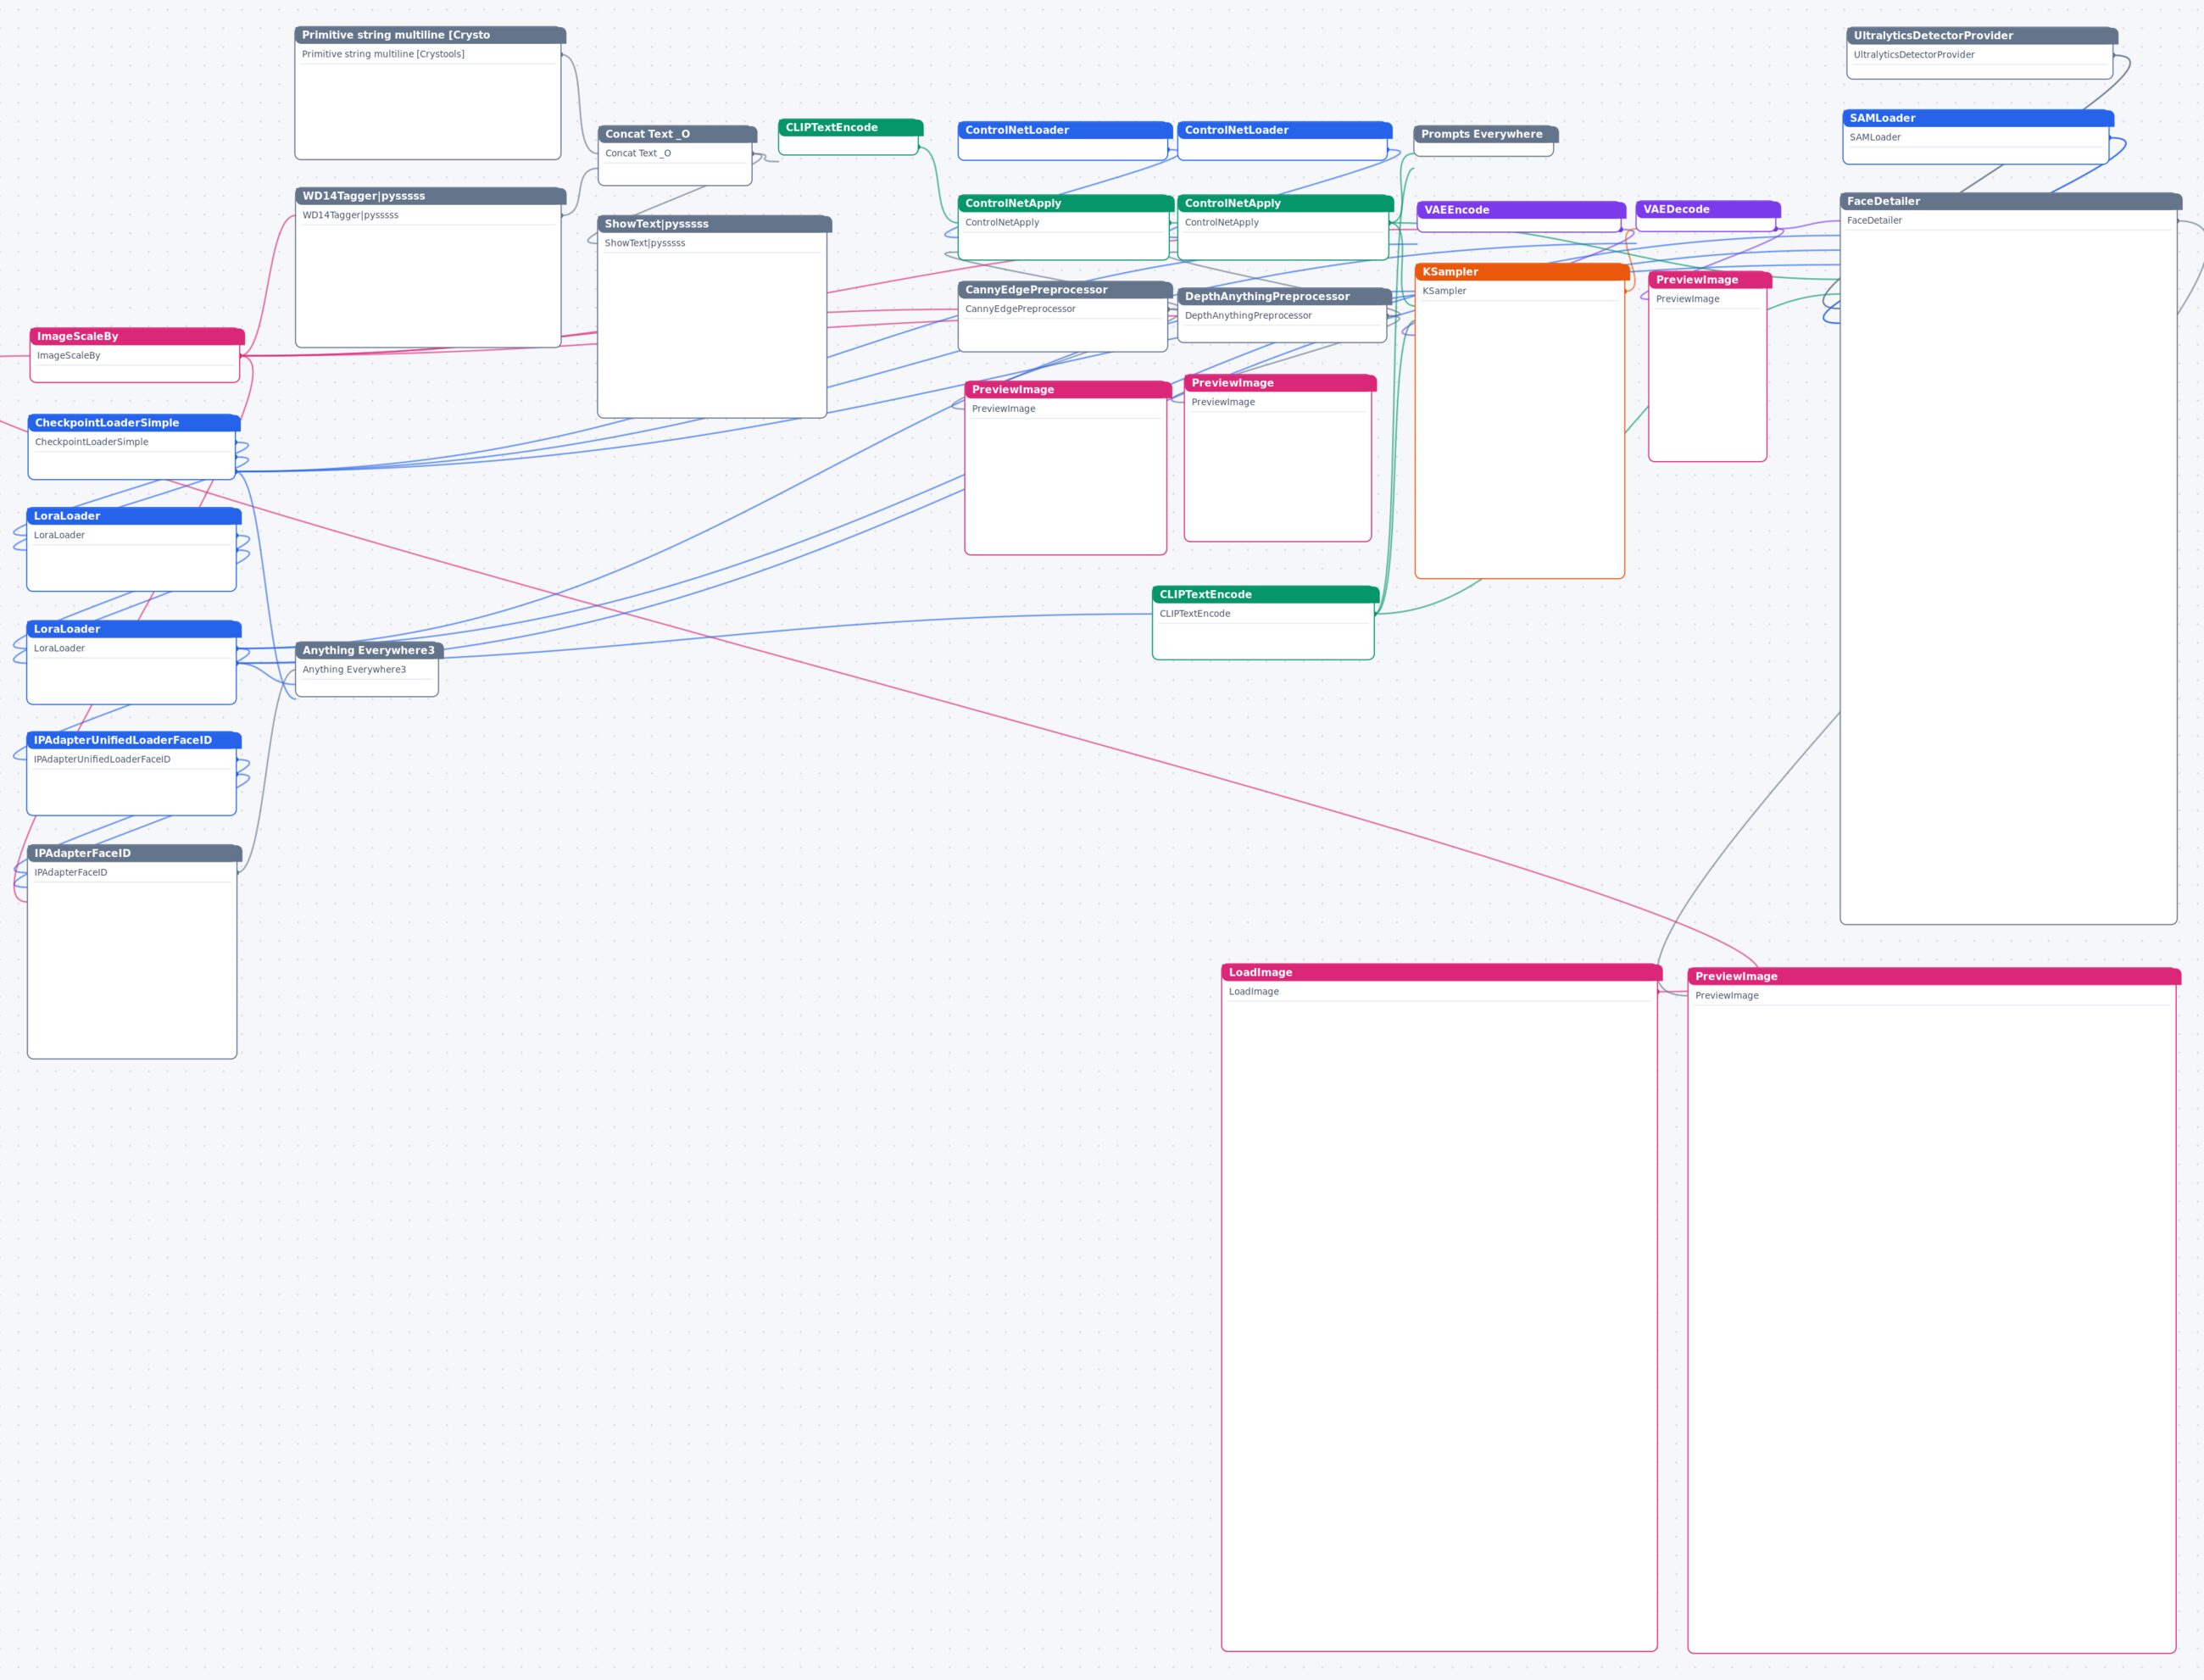
Task: Click the IPAdapterUnifiedLoaderFaceID node title bar
Action: (134, 740)
